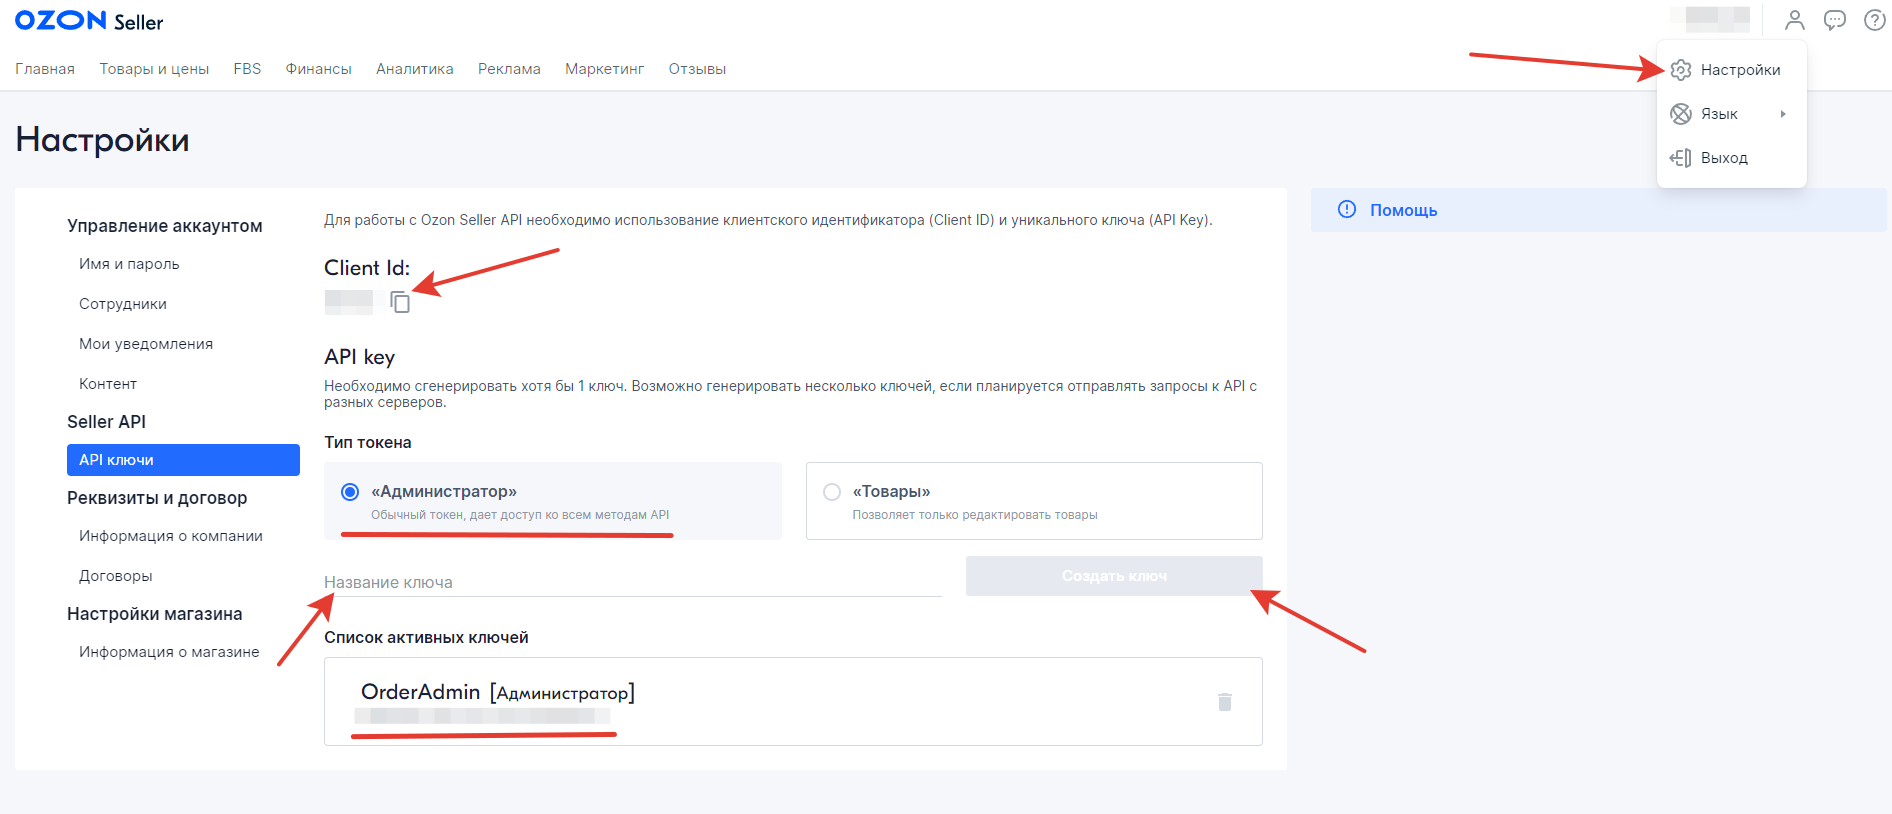Viewport: 1892px width, 814px height.
Task: Expand the Помощь help panel
Action: (1598, 210)
